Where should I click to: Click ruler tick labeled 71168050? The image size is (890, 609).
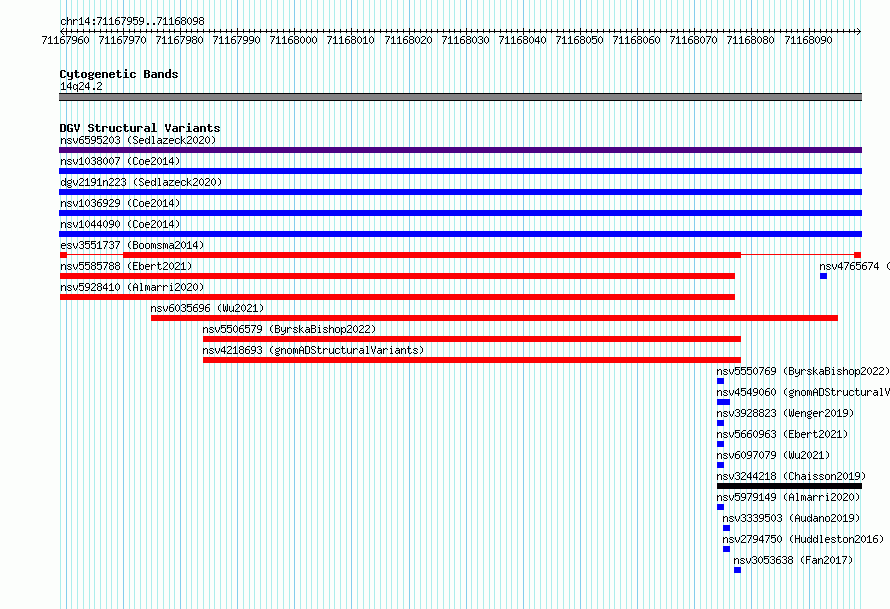point(579,40)
